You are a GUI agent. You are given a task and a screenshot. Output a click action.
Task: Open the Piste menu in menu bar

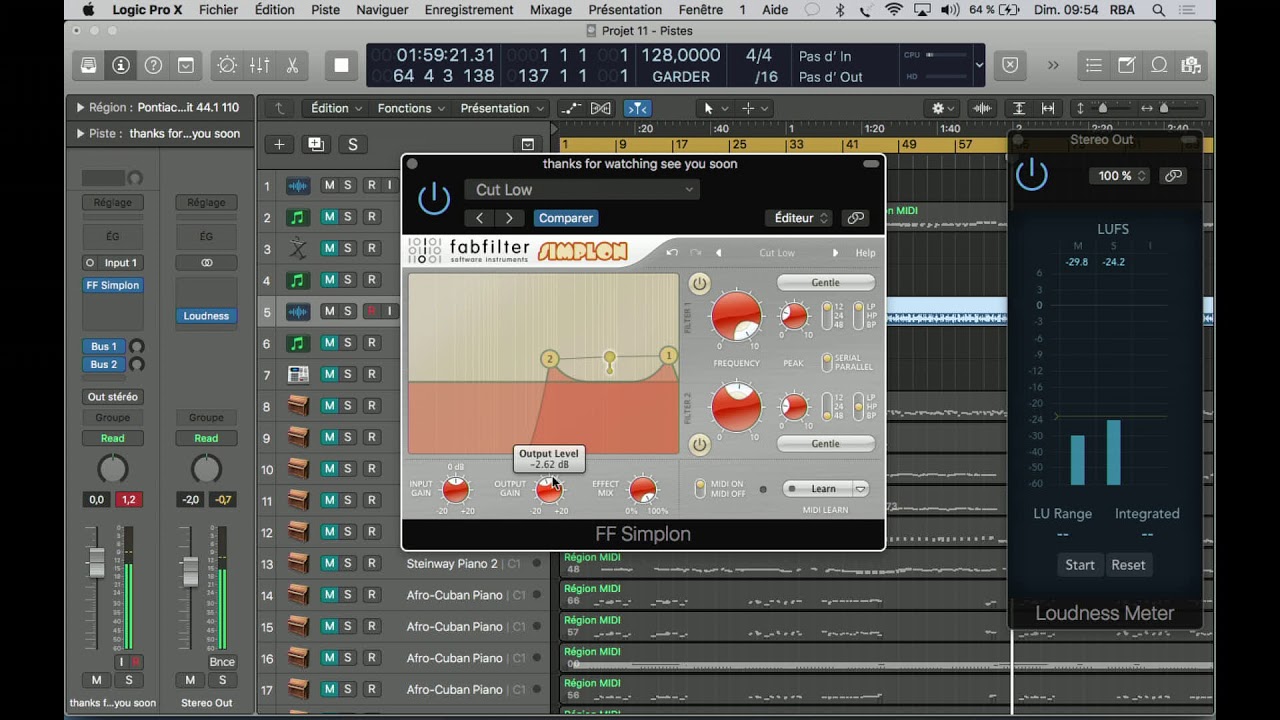pos(325,10)
